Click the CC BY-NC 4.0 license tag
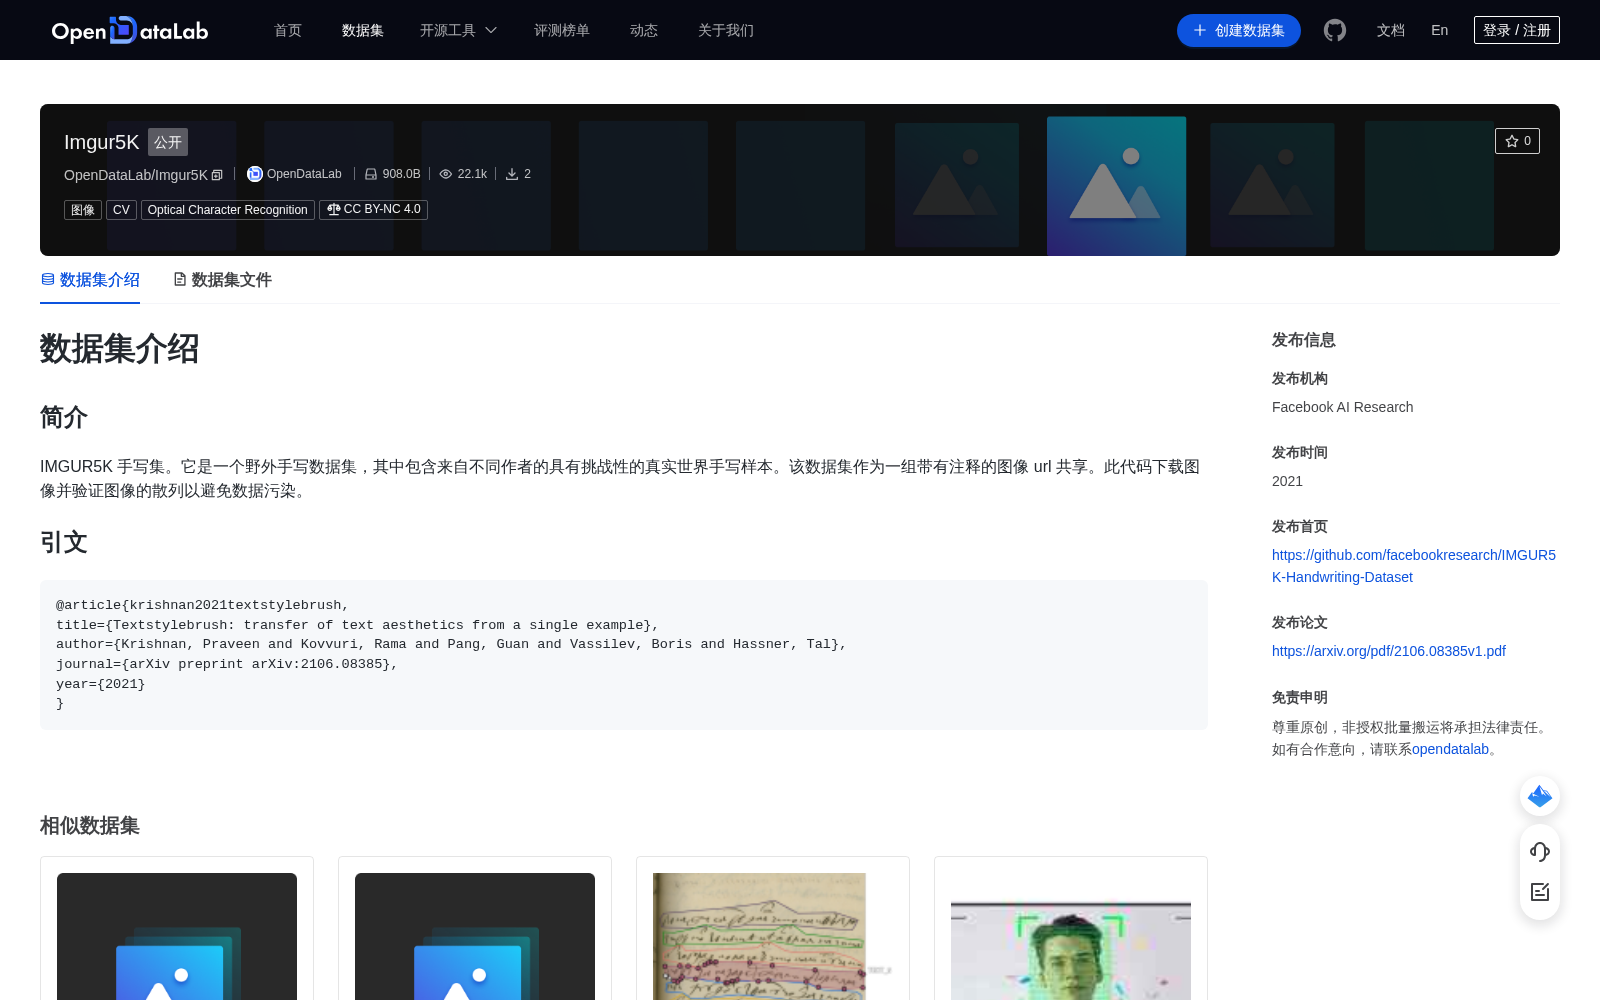The width and height of the screenshot is (1600, 1000). pos(374,209)
